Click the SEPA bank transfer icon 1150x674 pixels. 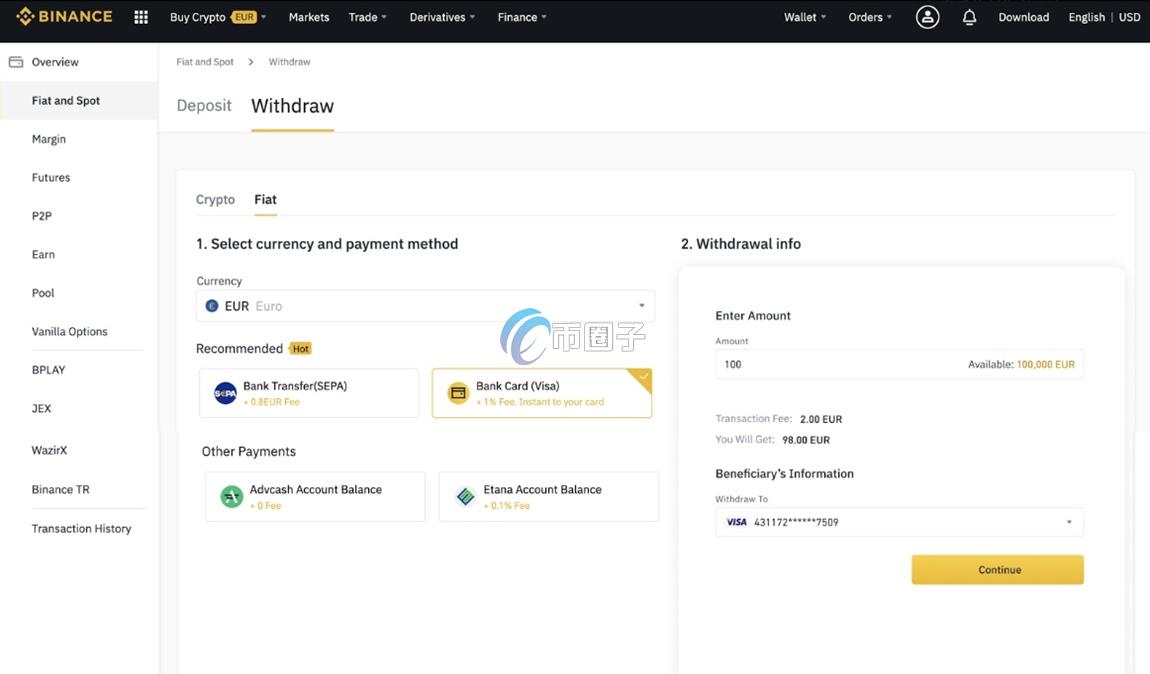coord(225,393)
